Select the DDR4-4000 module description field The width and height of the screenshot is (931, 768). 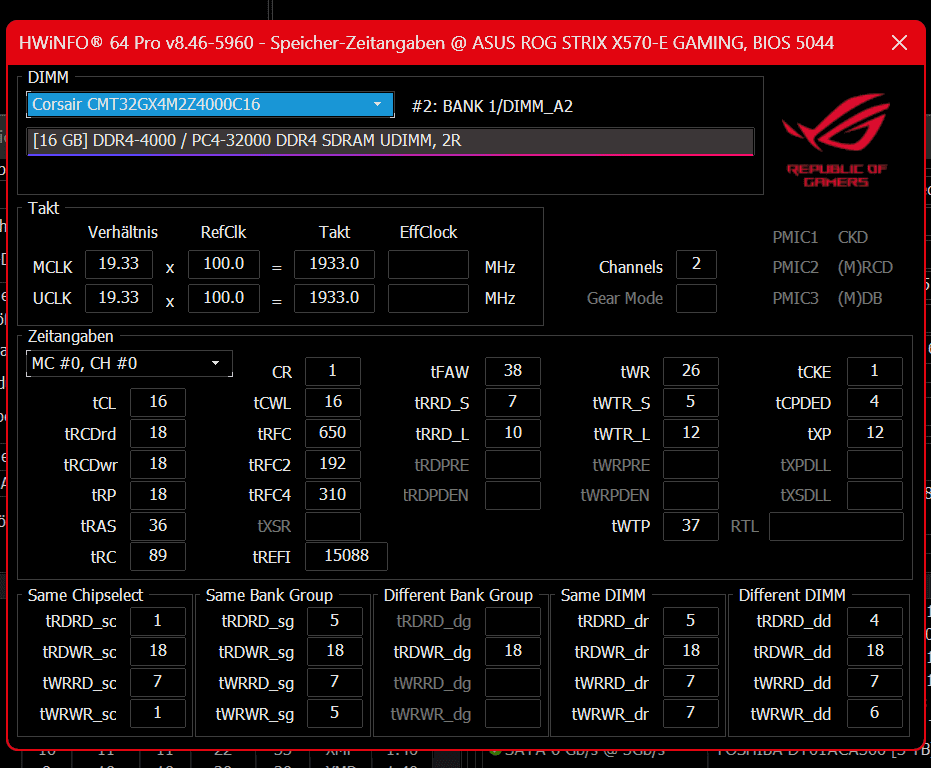(x=390, y=141)
